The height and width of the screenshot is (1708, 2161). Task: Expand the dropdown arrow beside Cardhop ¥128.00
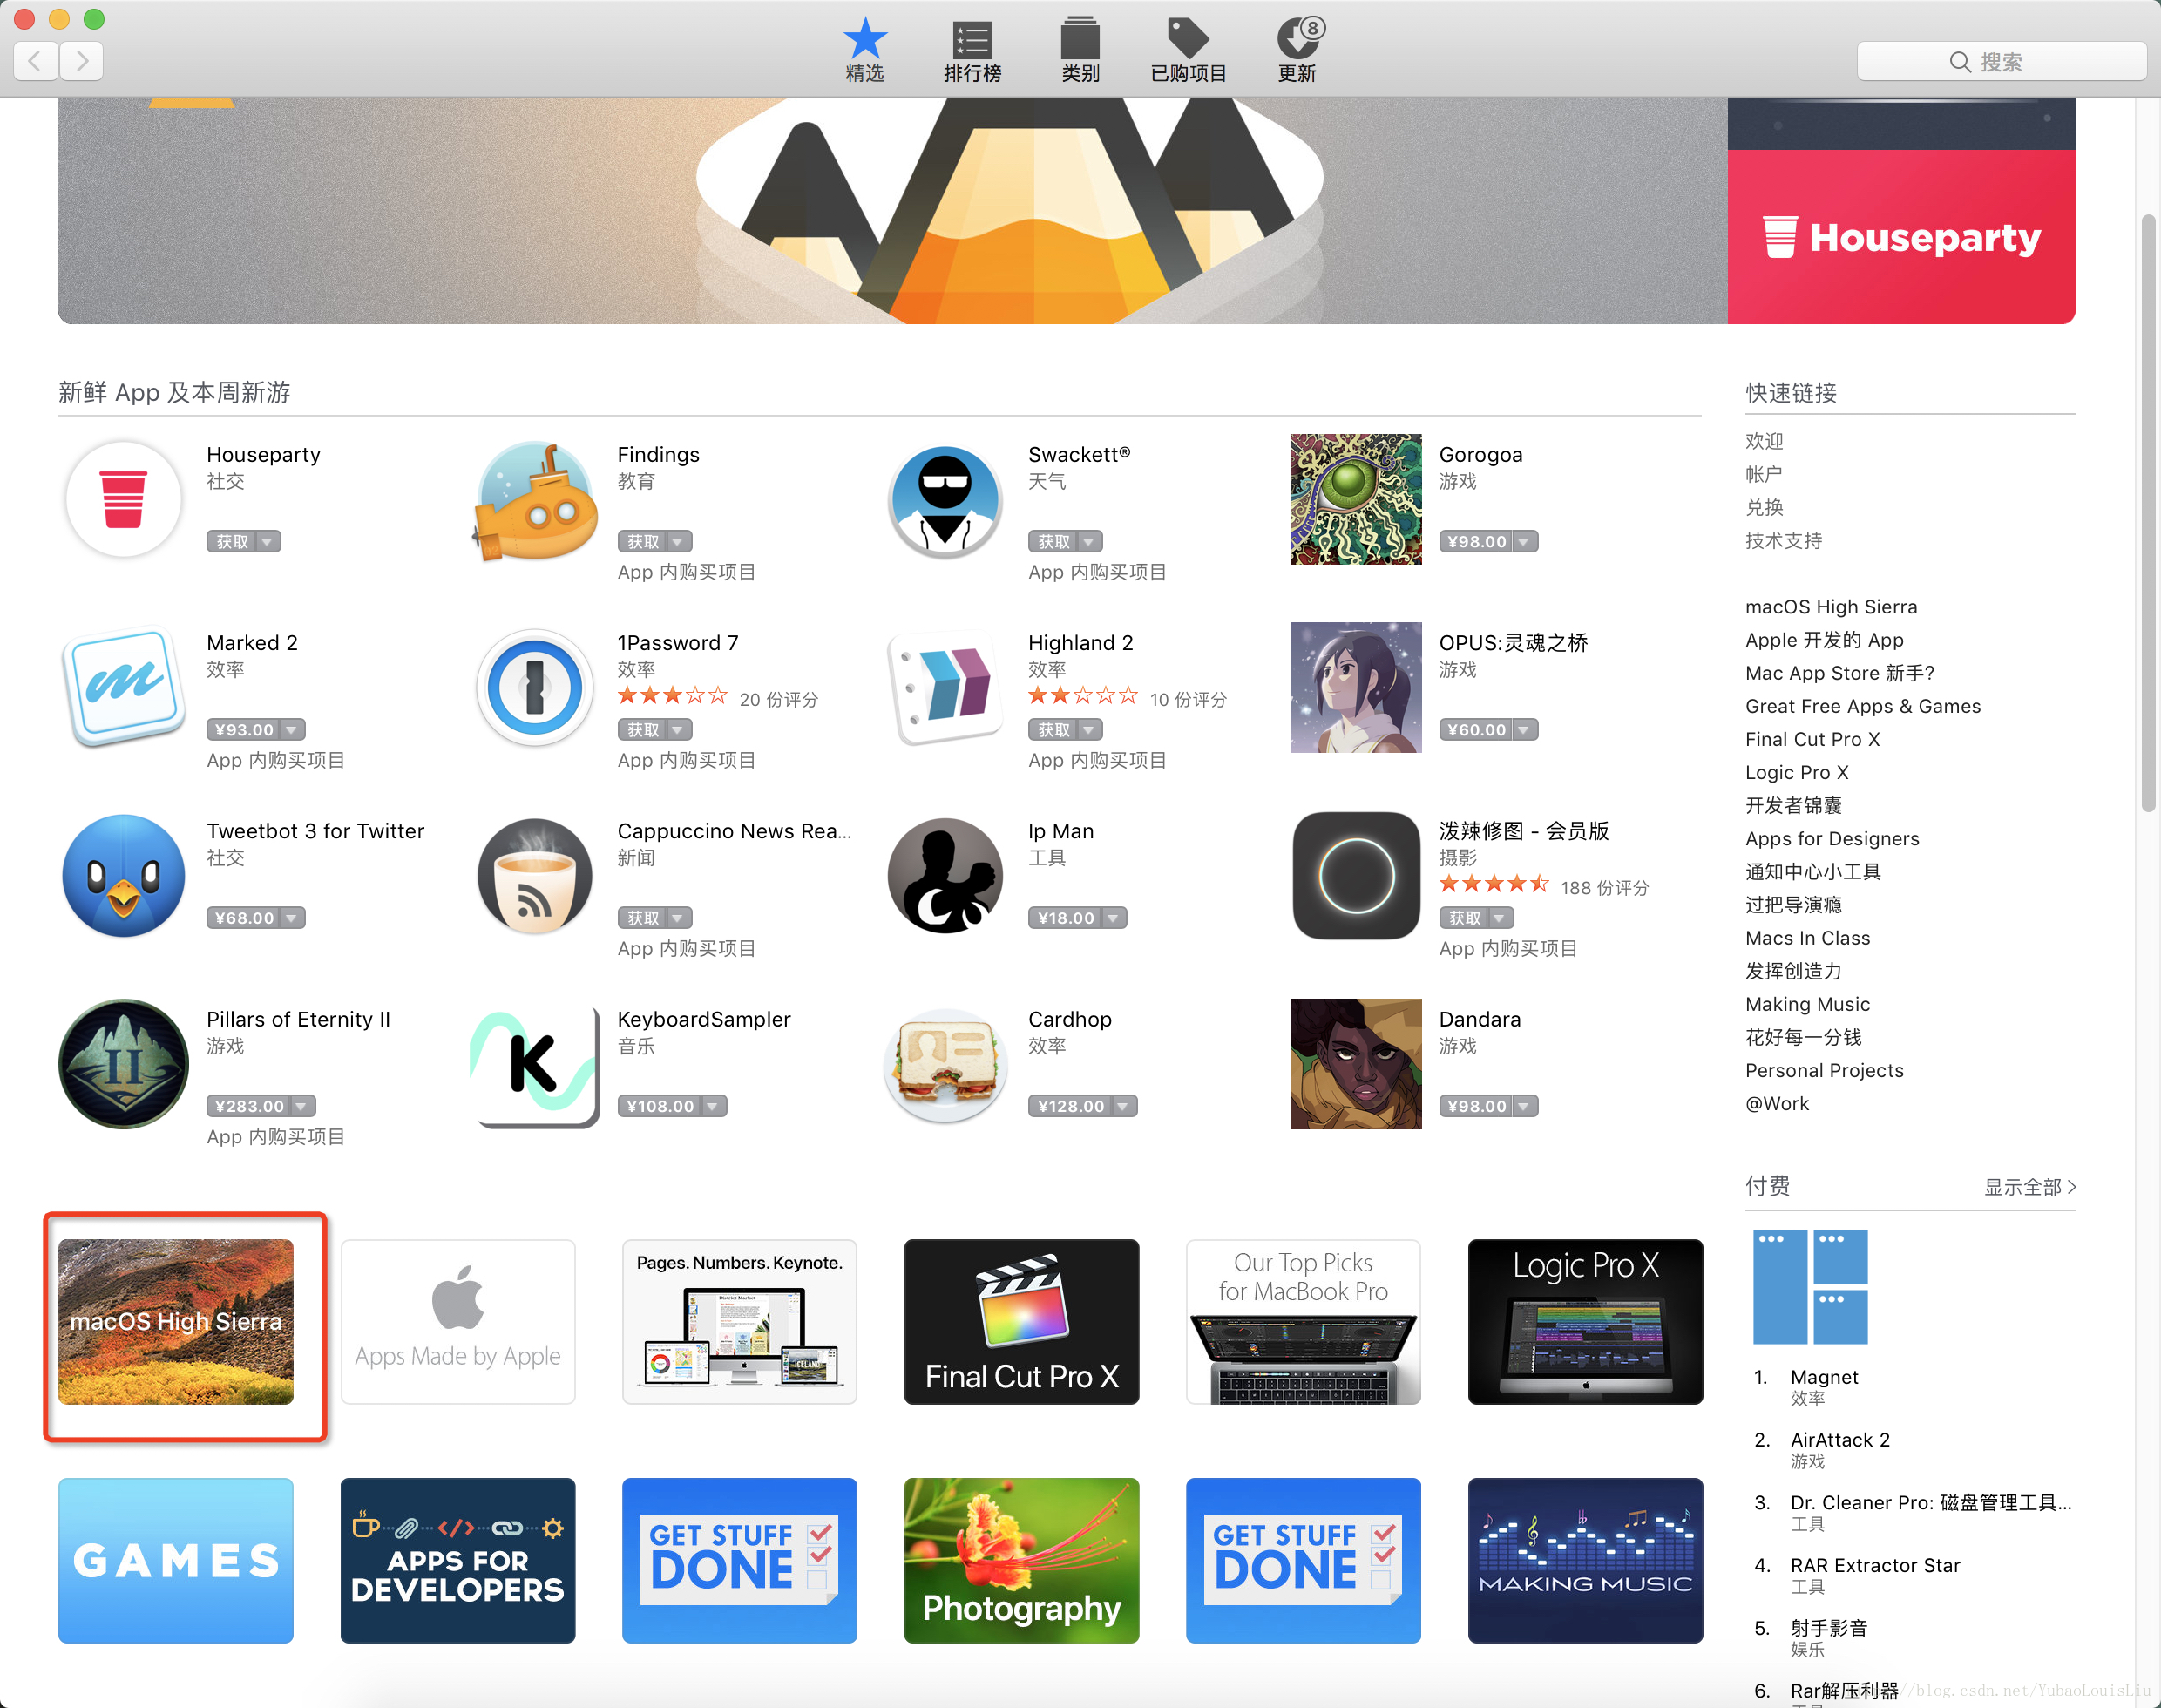pos(1125,1106)
